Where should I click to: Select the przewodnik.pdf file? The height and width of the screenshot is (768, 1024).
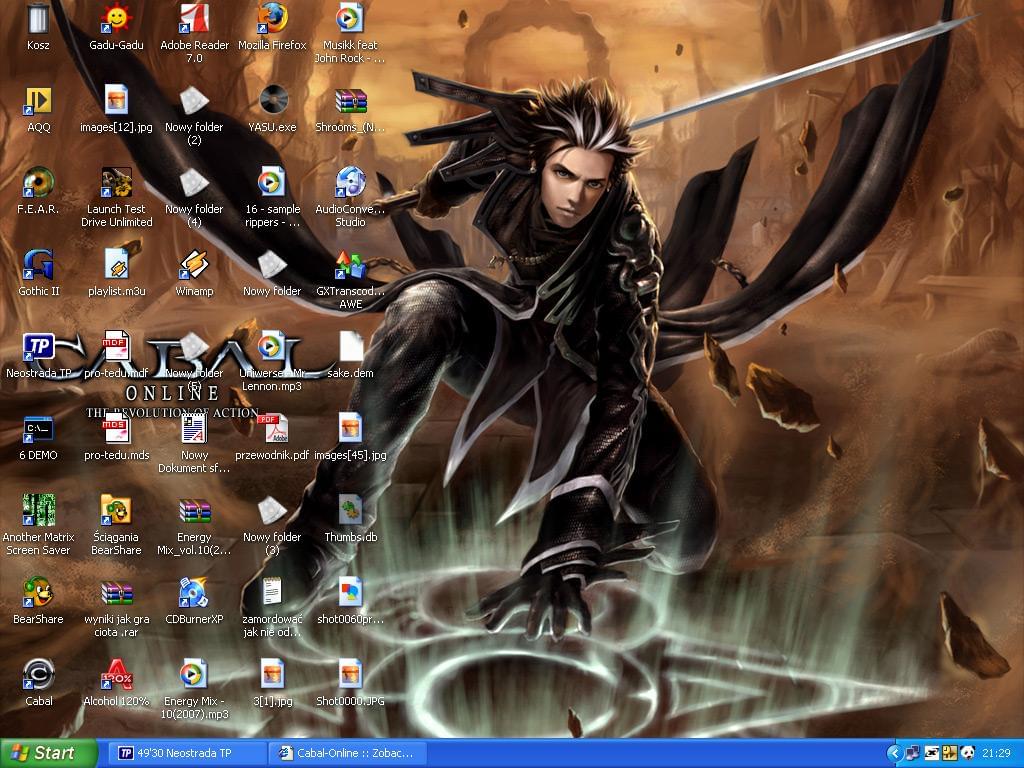(x=272, y=429)
